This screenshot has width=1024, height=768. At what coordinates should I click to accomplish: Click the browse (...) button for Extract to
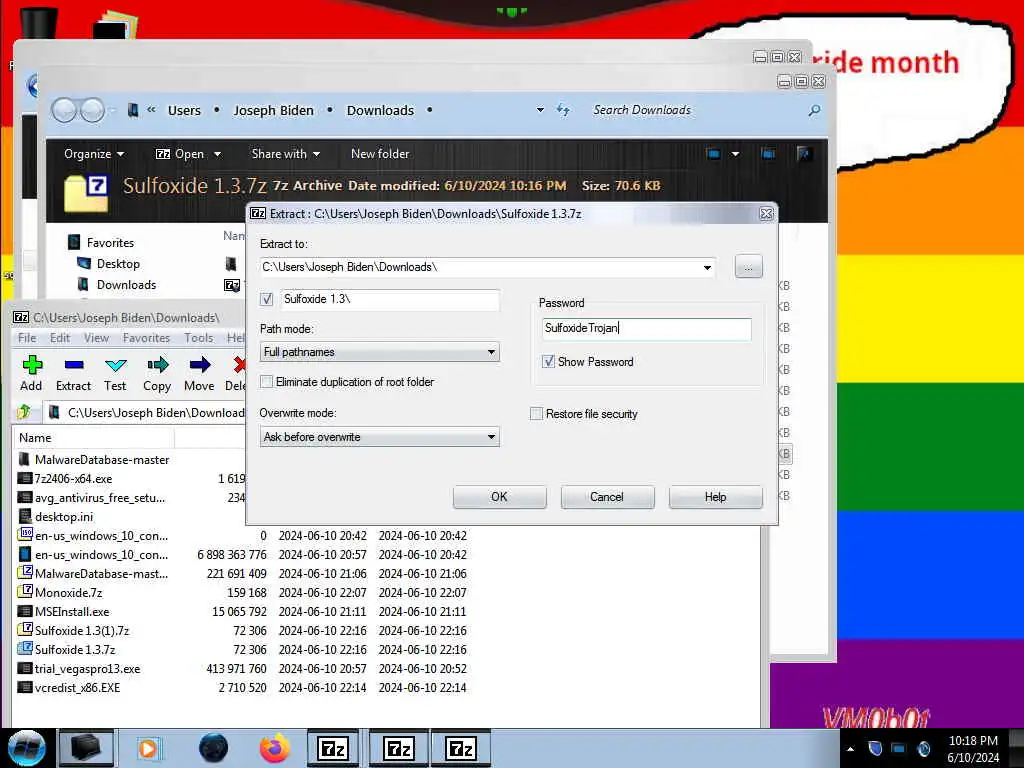coord(748,267)
